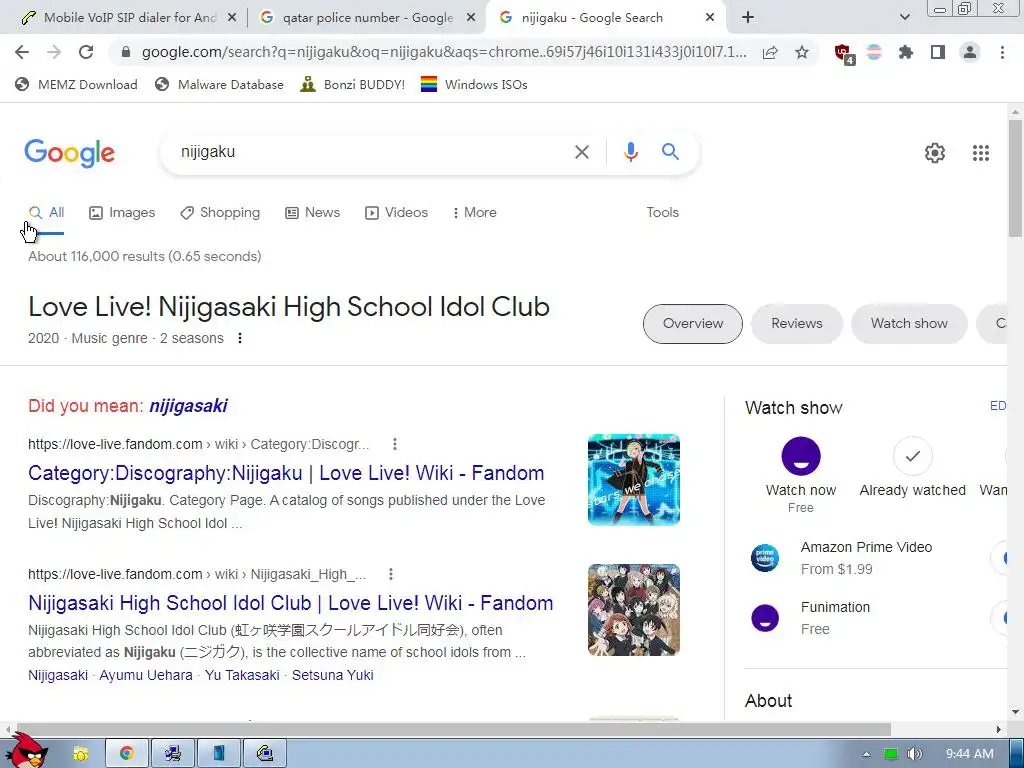Go back with the browser back arrow
Image resolution: width=1024 pixels, height=768 pixels.
(22, 52)
